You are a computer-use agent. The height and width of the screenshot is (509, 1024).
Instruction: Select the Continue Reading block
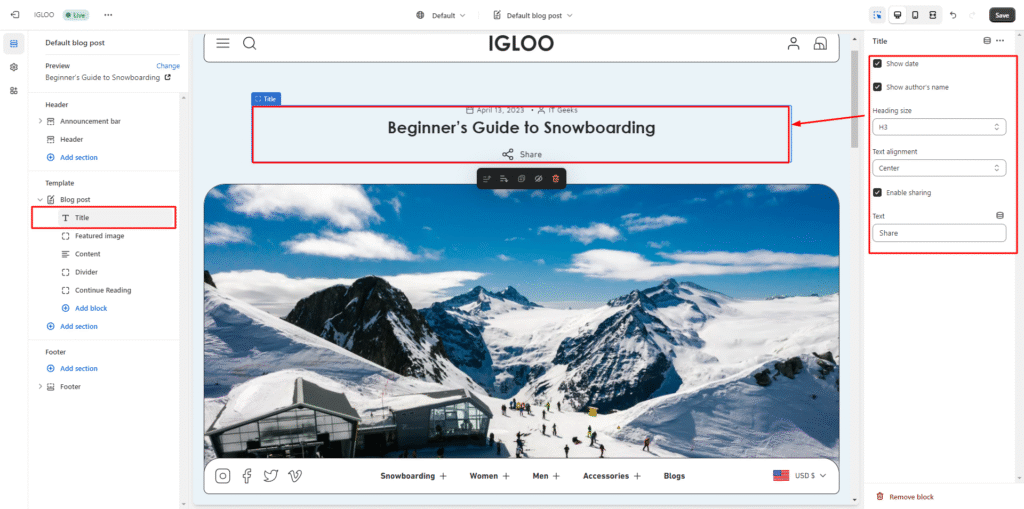103,290
